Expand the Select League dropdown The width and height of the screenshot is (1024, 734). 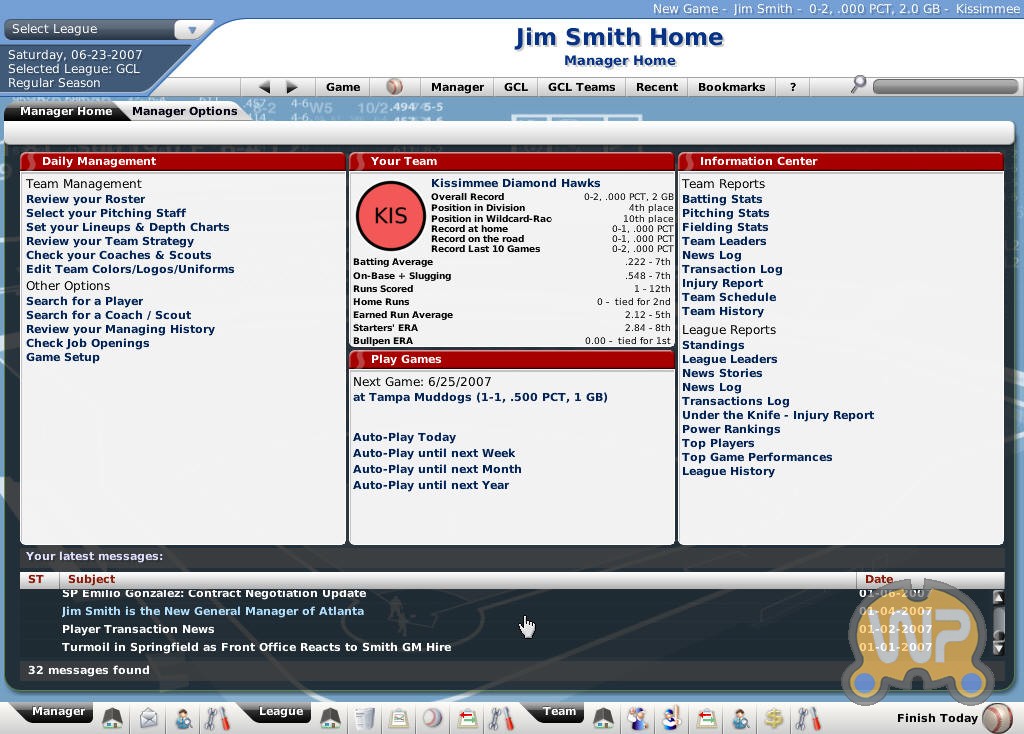click(x=189, y=30)
